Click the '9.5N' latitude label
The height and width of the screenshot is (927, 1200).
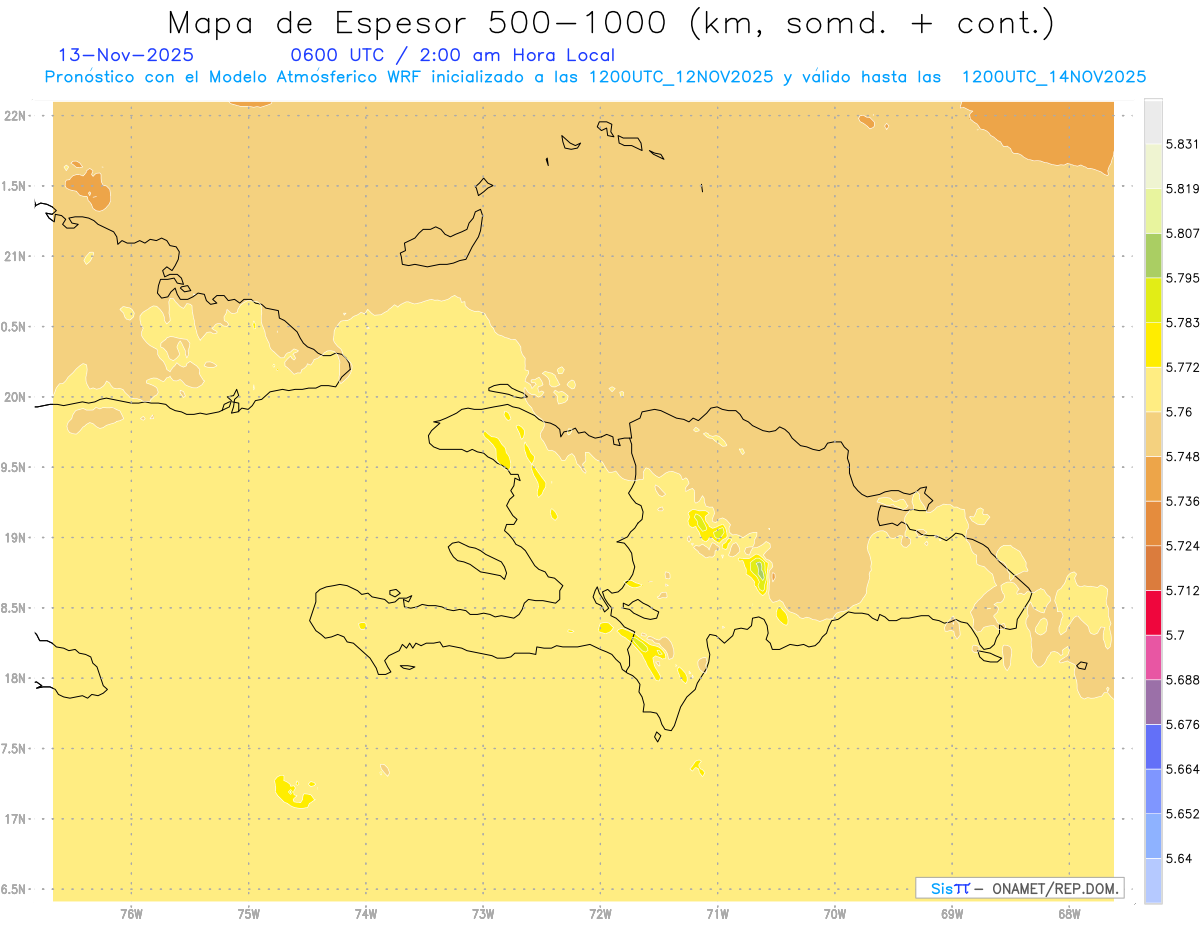(12, 467)
